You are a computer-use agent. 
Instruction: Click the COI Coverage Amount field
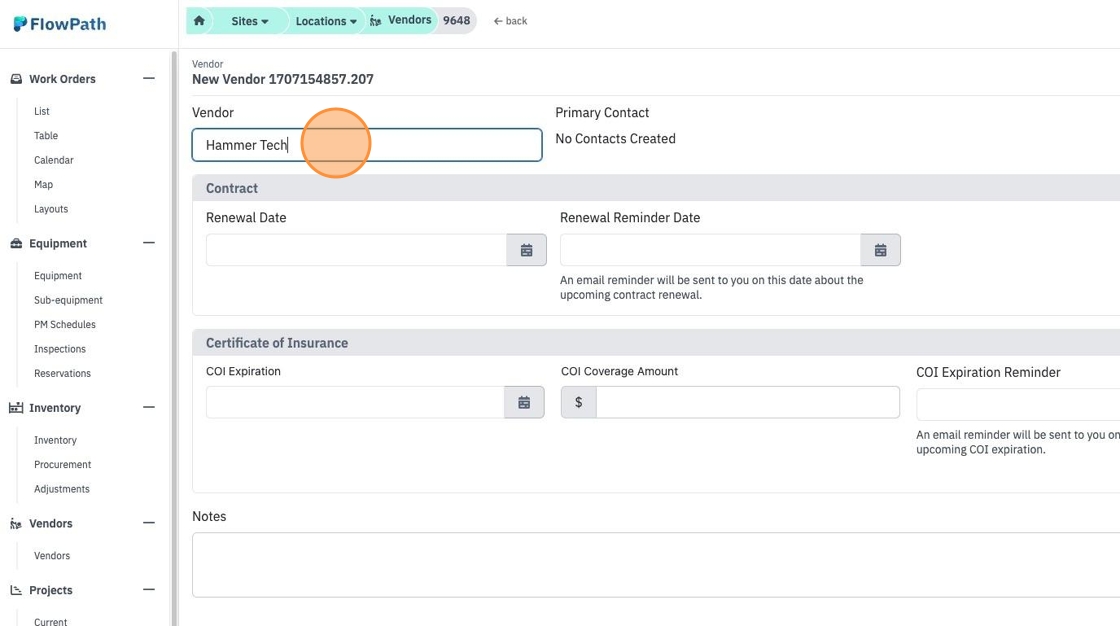(x=748, y=402)
